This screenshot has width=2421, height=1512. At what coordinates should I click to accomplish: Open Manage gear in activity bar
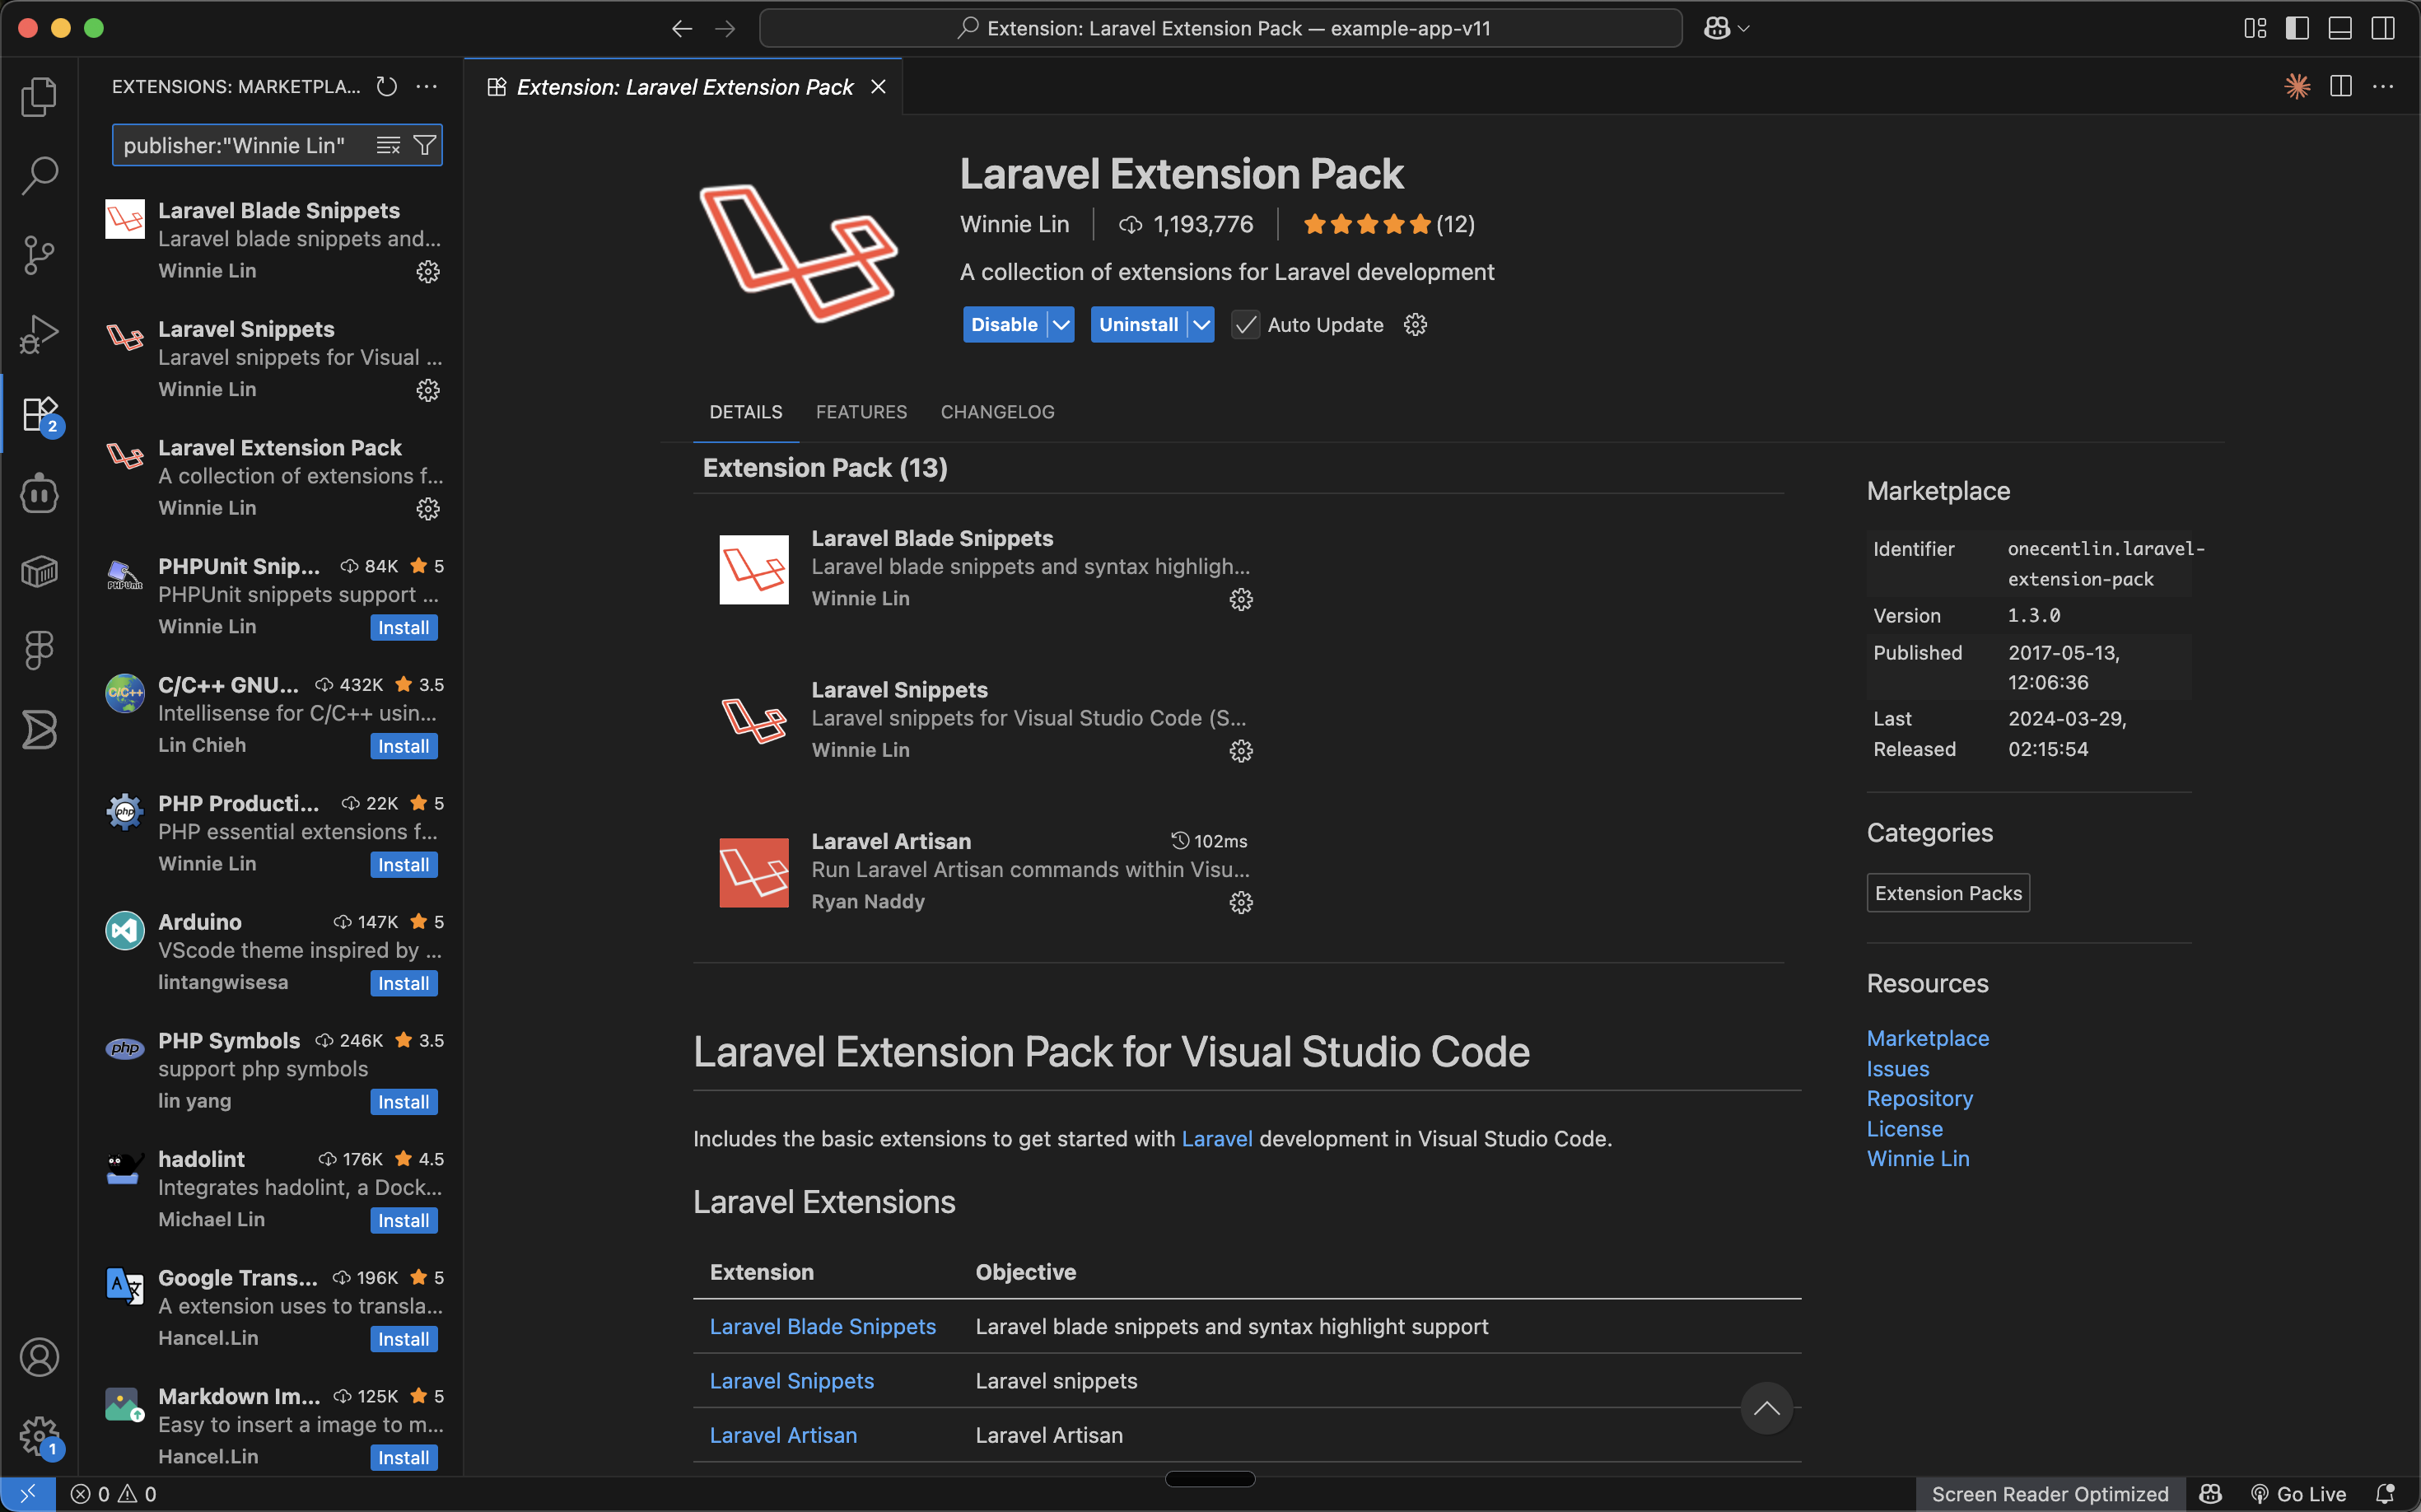pyautogui.click(x=39, y=1436)
